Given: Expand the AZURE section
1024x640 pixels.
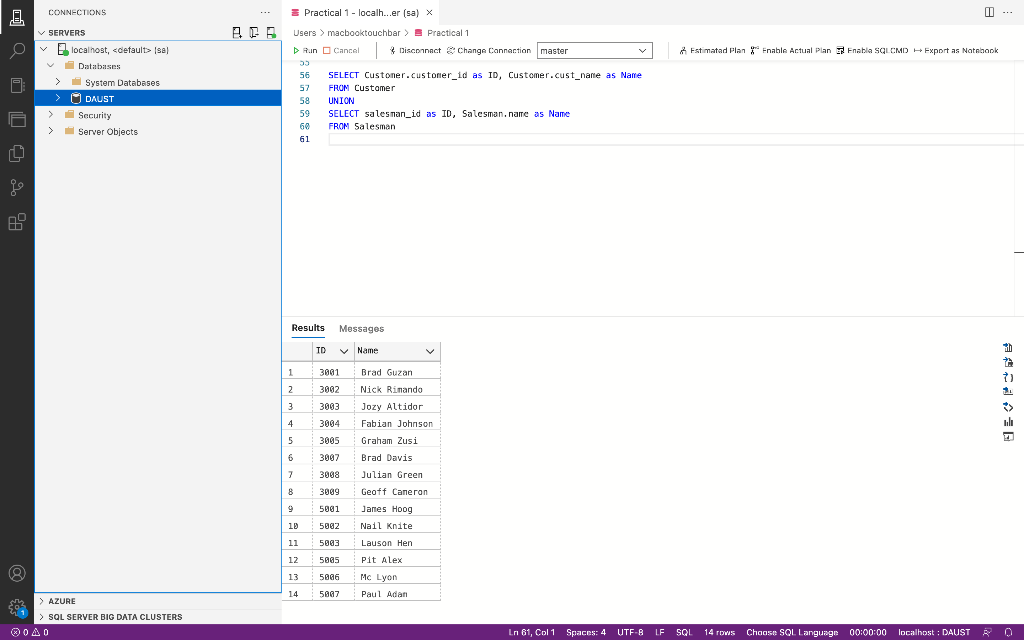Looking at the screenshot, I should (x=41, y=601).
